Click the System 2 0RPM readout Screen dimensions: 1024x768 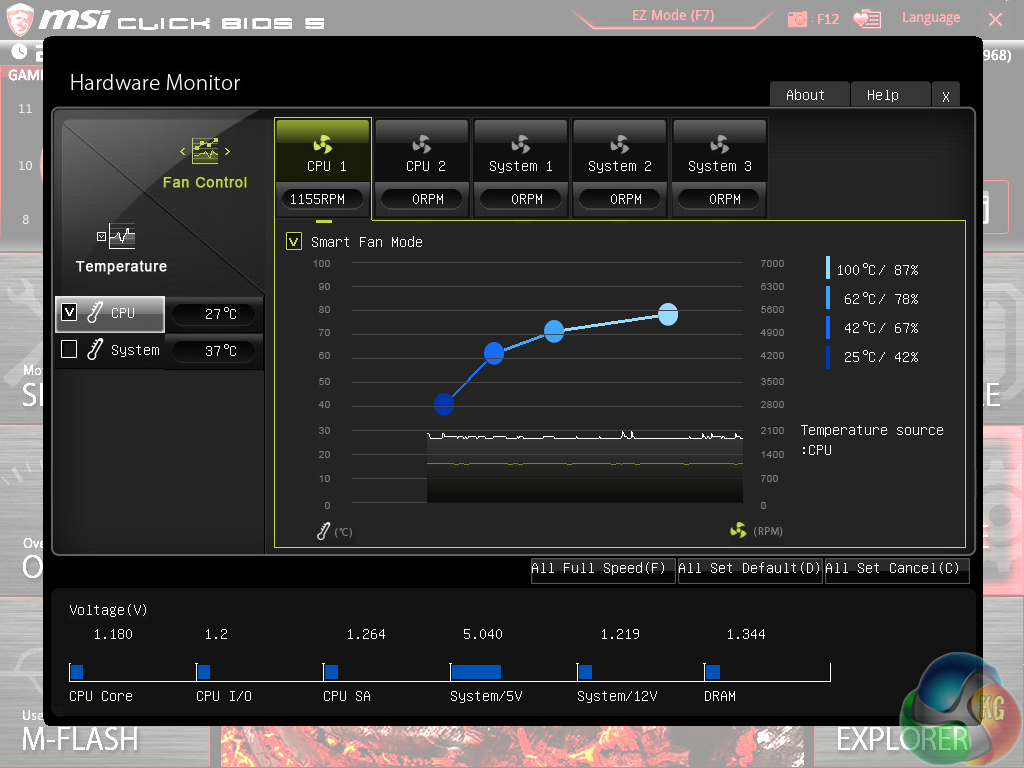619,199
